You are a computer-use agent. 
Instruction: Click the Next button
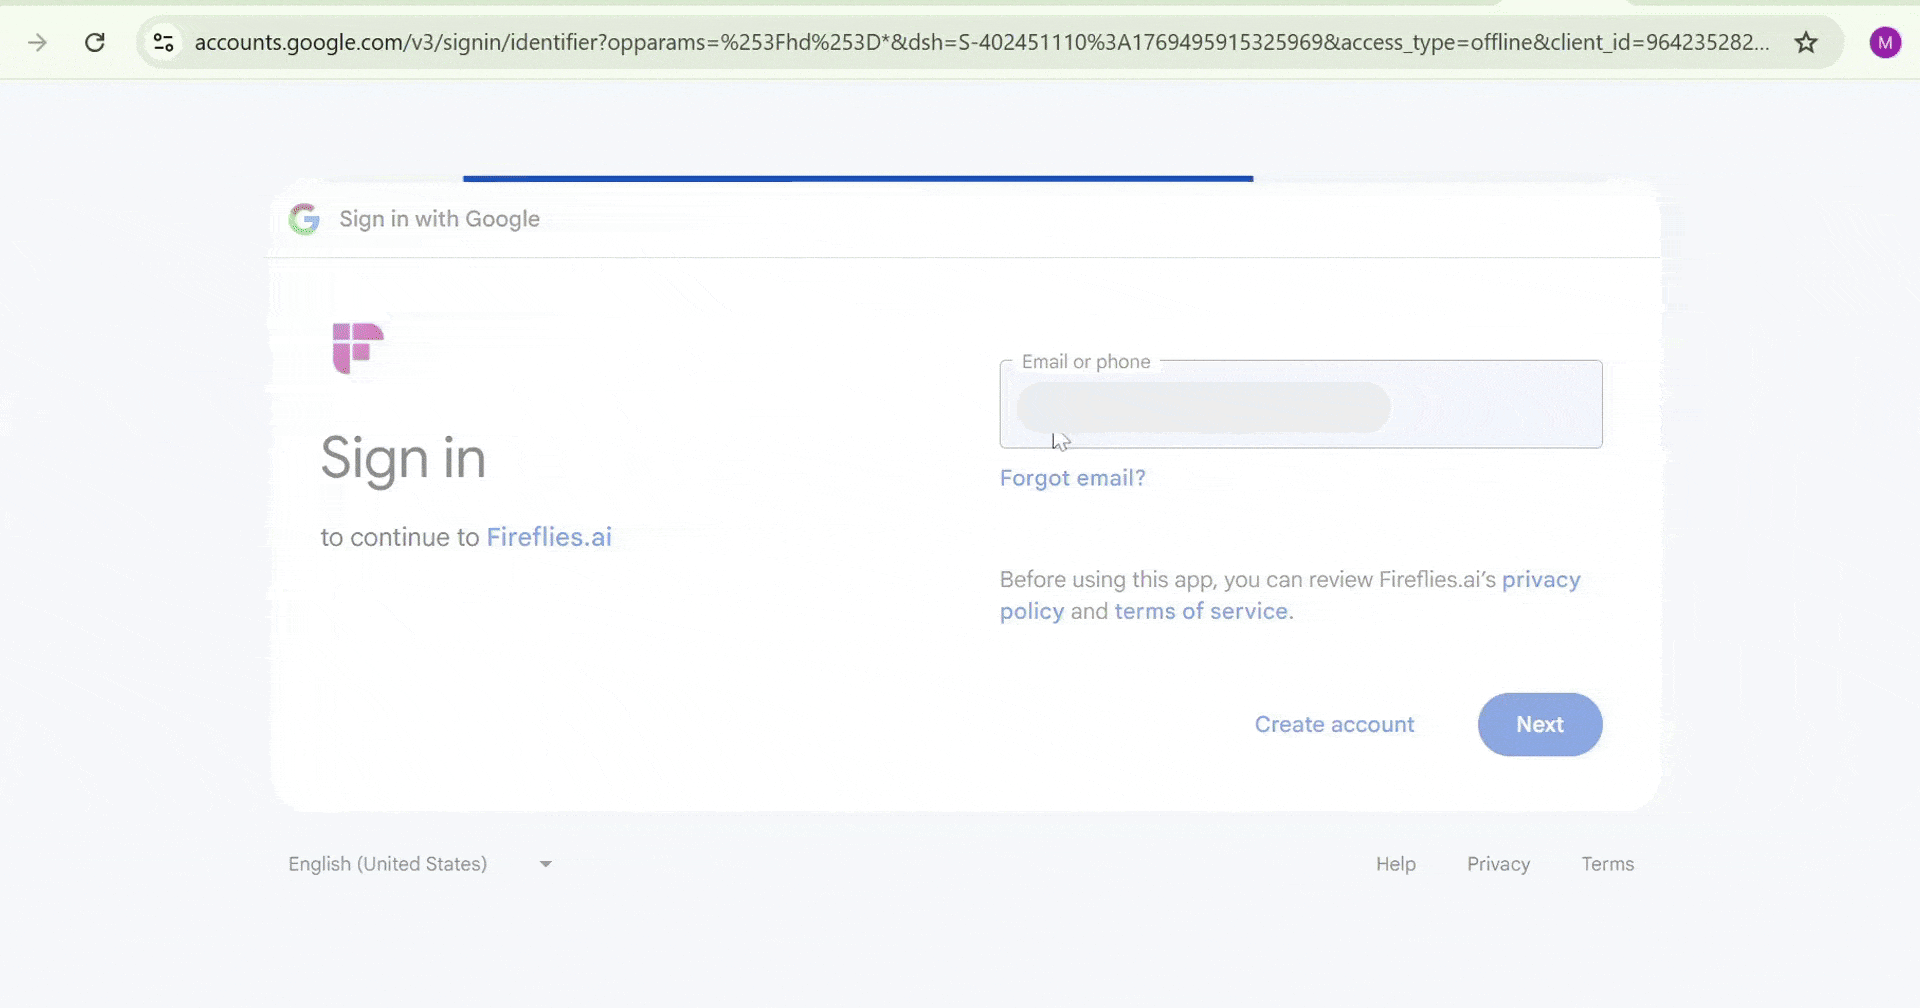point(1540,724)
